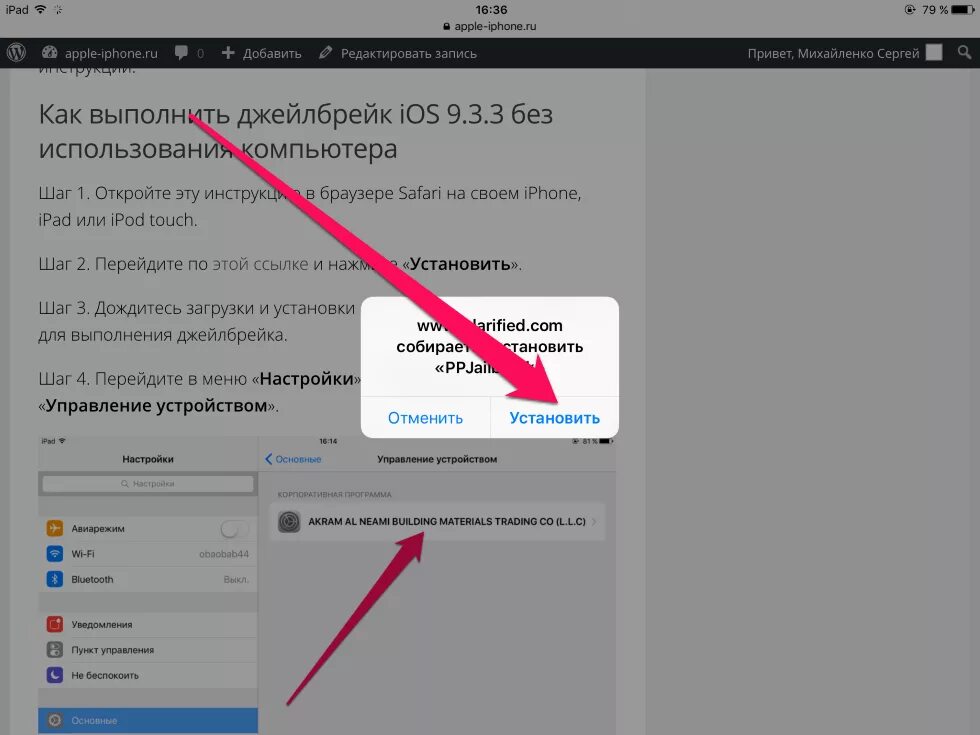Image resolution: width=980 pixels, height=735 pixels.
Task: Click the bold Управление устройством text
Action: (x=156, y=406)
